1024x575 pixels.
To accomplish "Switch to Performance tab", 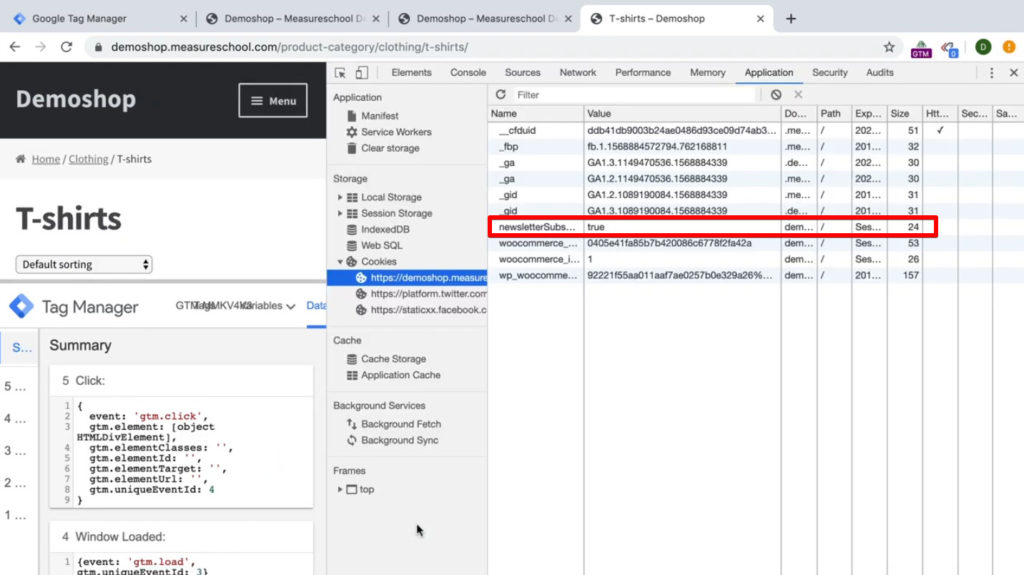I will tap(643, 73).
